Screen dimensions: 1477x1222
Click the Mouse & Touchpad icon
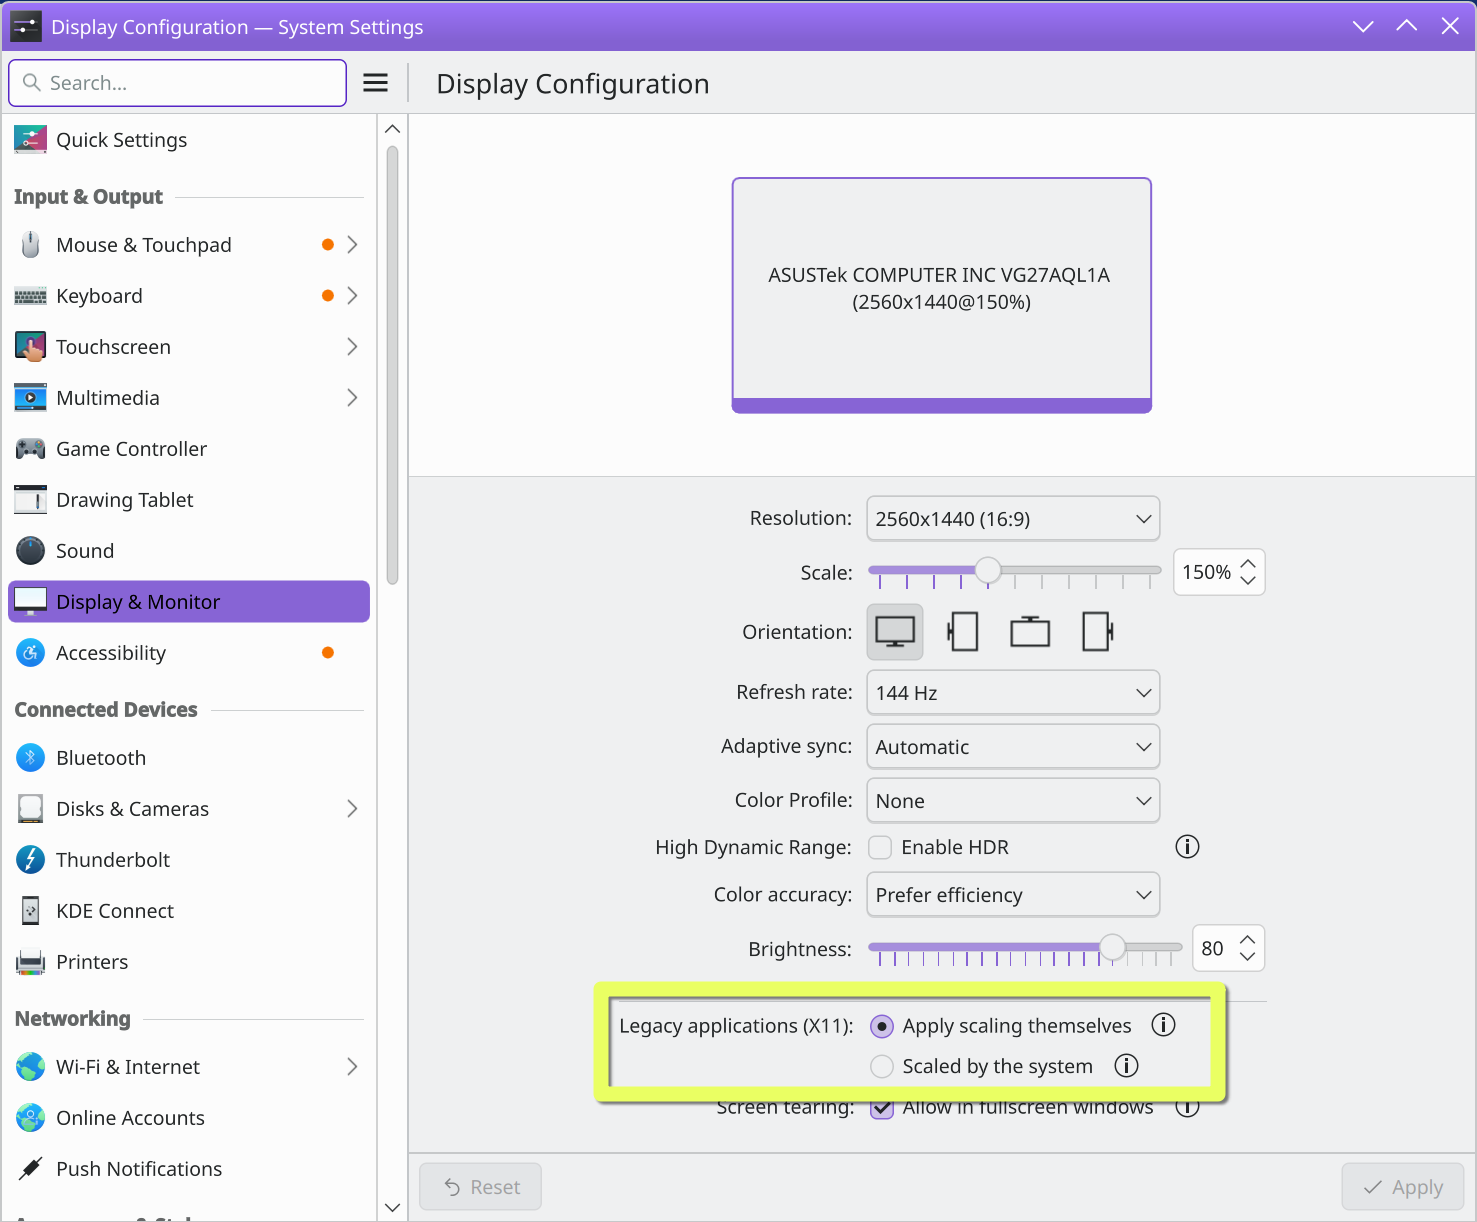coord(30,245)
